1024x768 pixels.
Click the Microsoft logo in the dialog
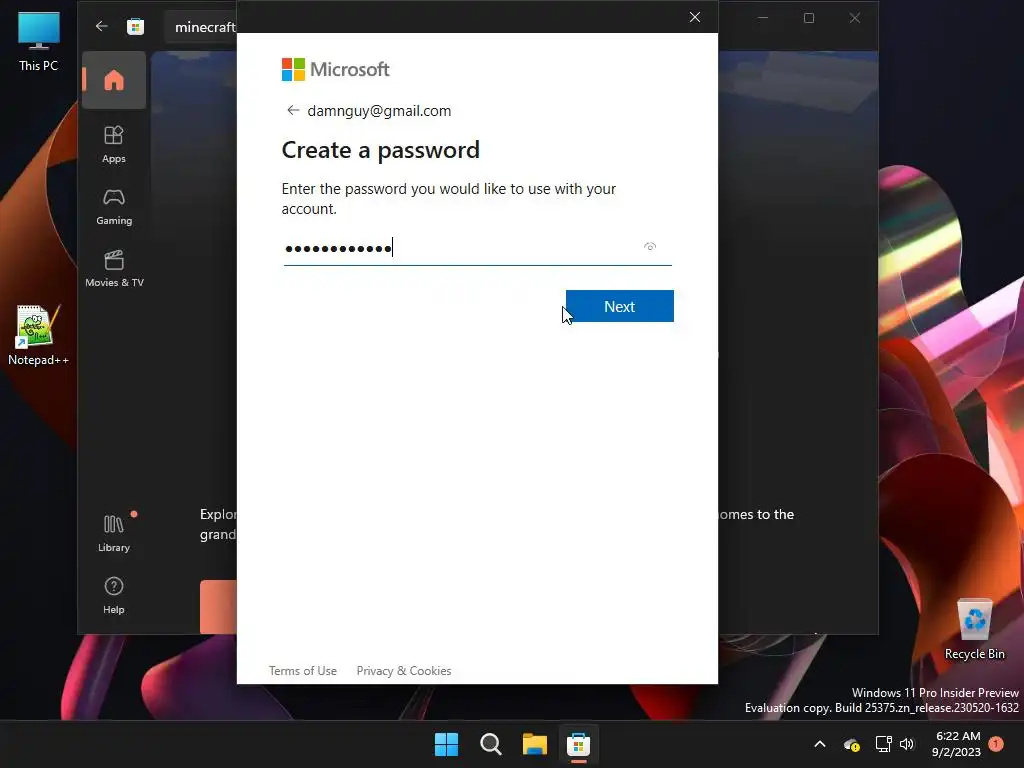coord(336,69)
